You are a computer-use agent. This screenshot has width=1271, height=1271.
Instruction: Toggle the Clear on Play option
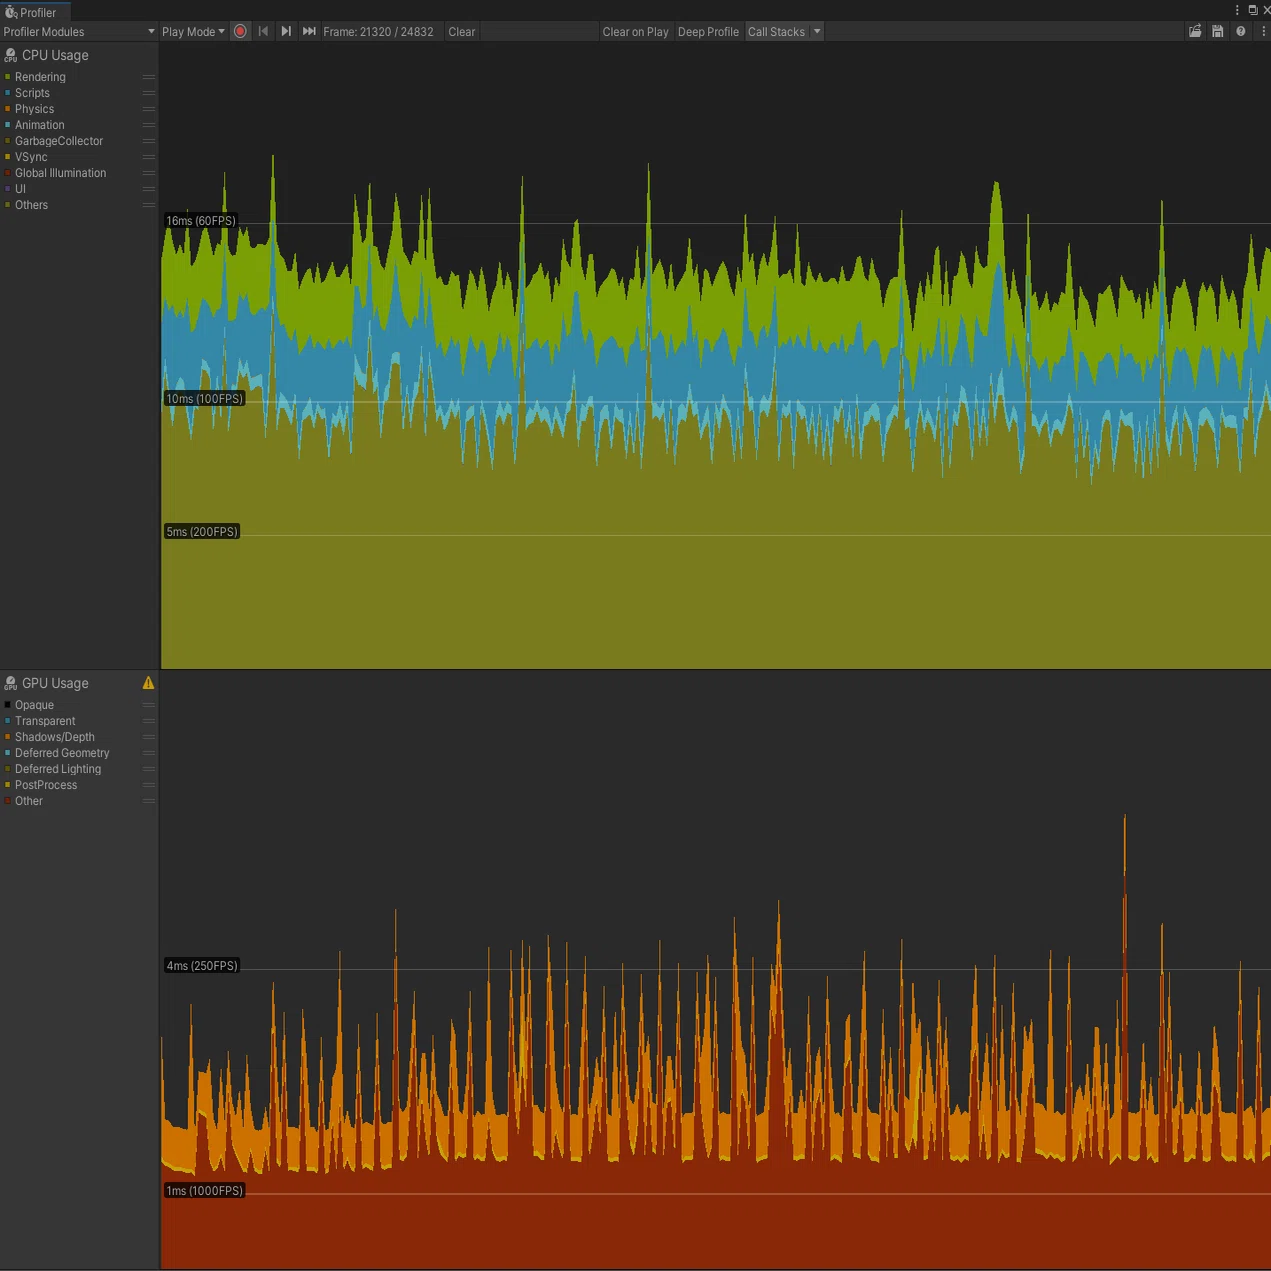click(x=635, y=31)
